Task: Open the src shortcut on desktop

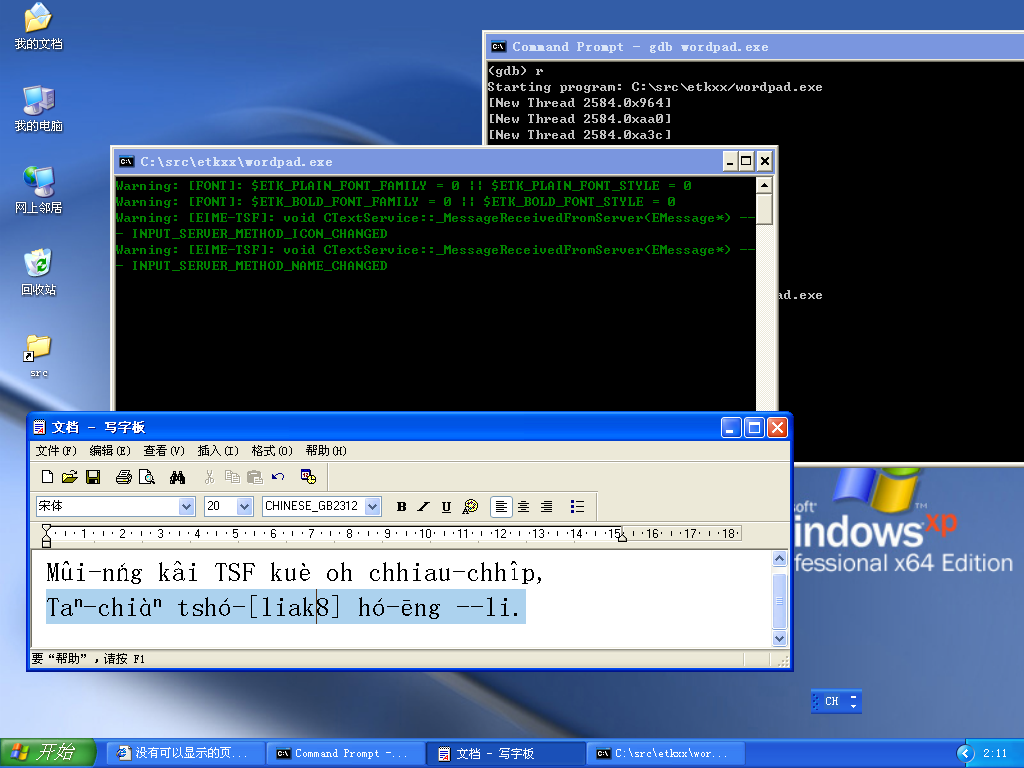Action: (38, 355)
